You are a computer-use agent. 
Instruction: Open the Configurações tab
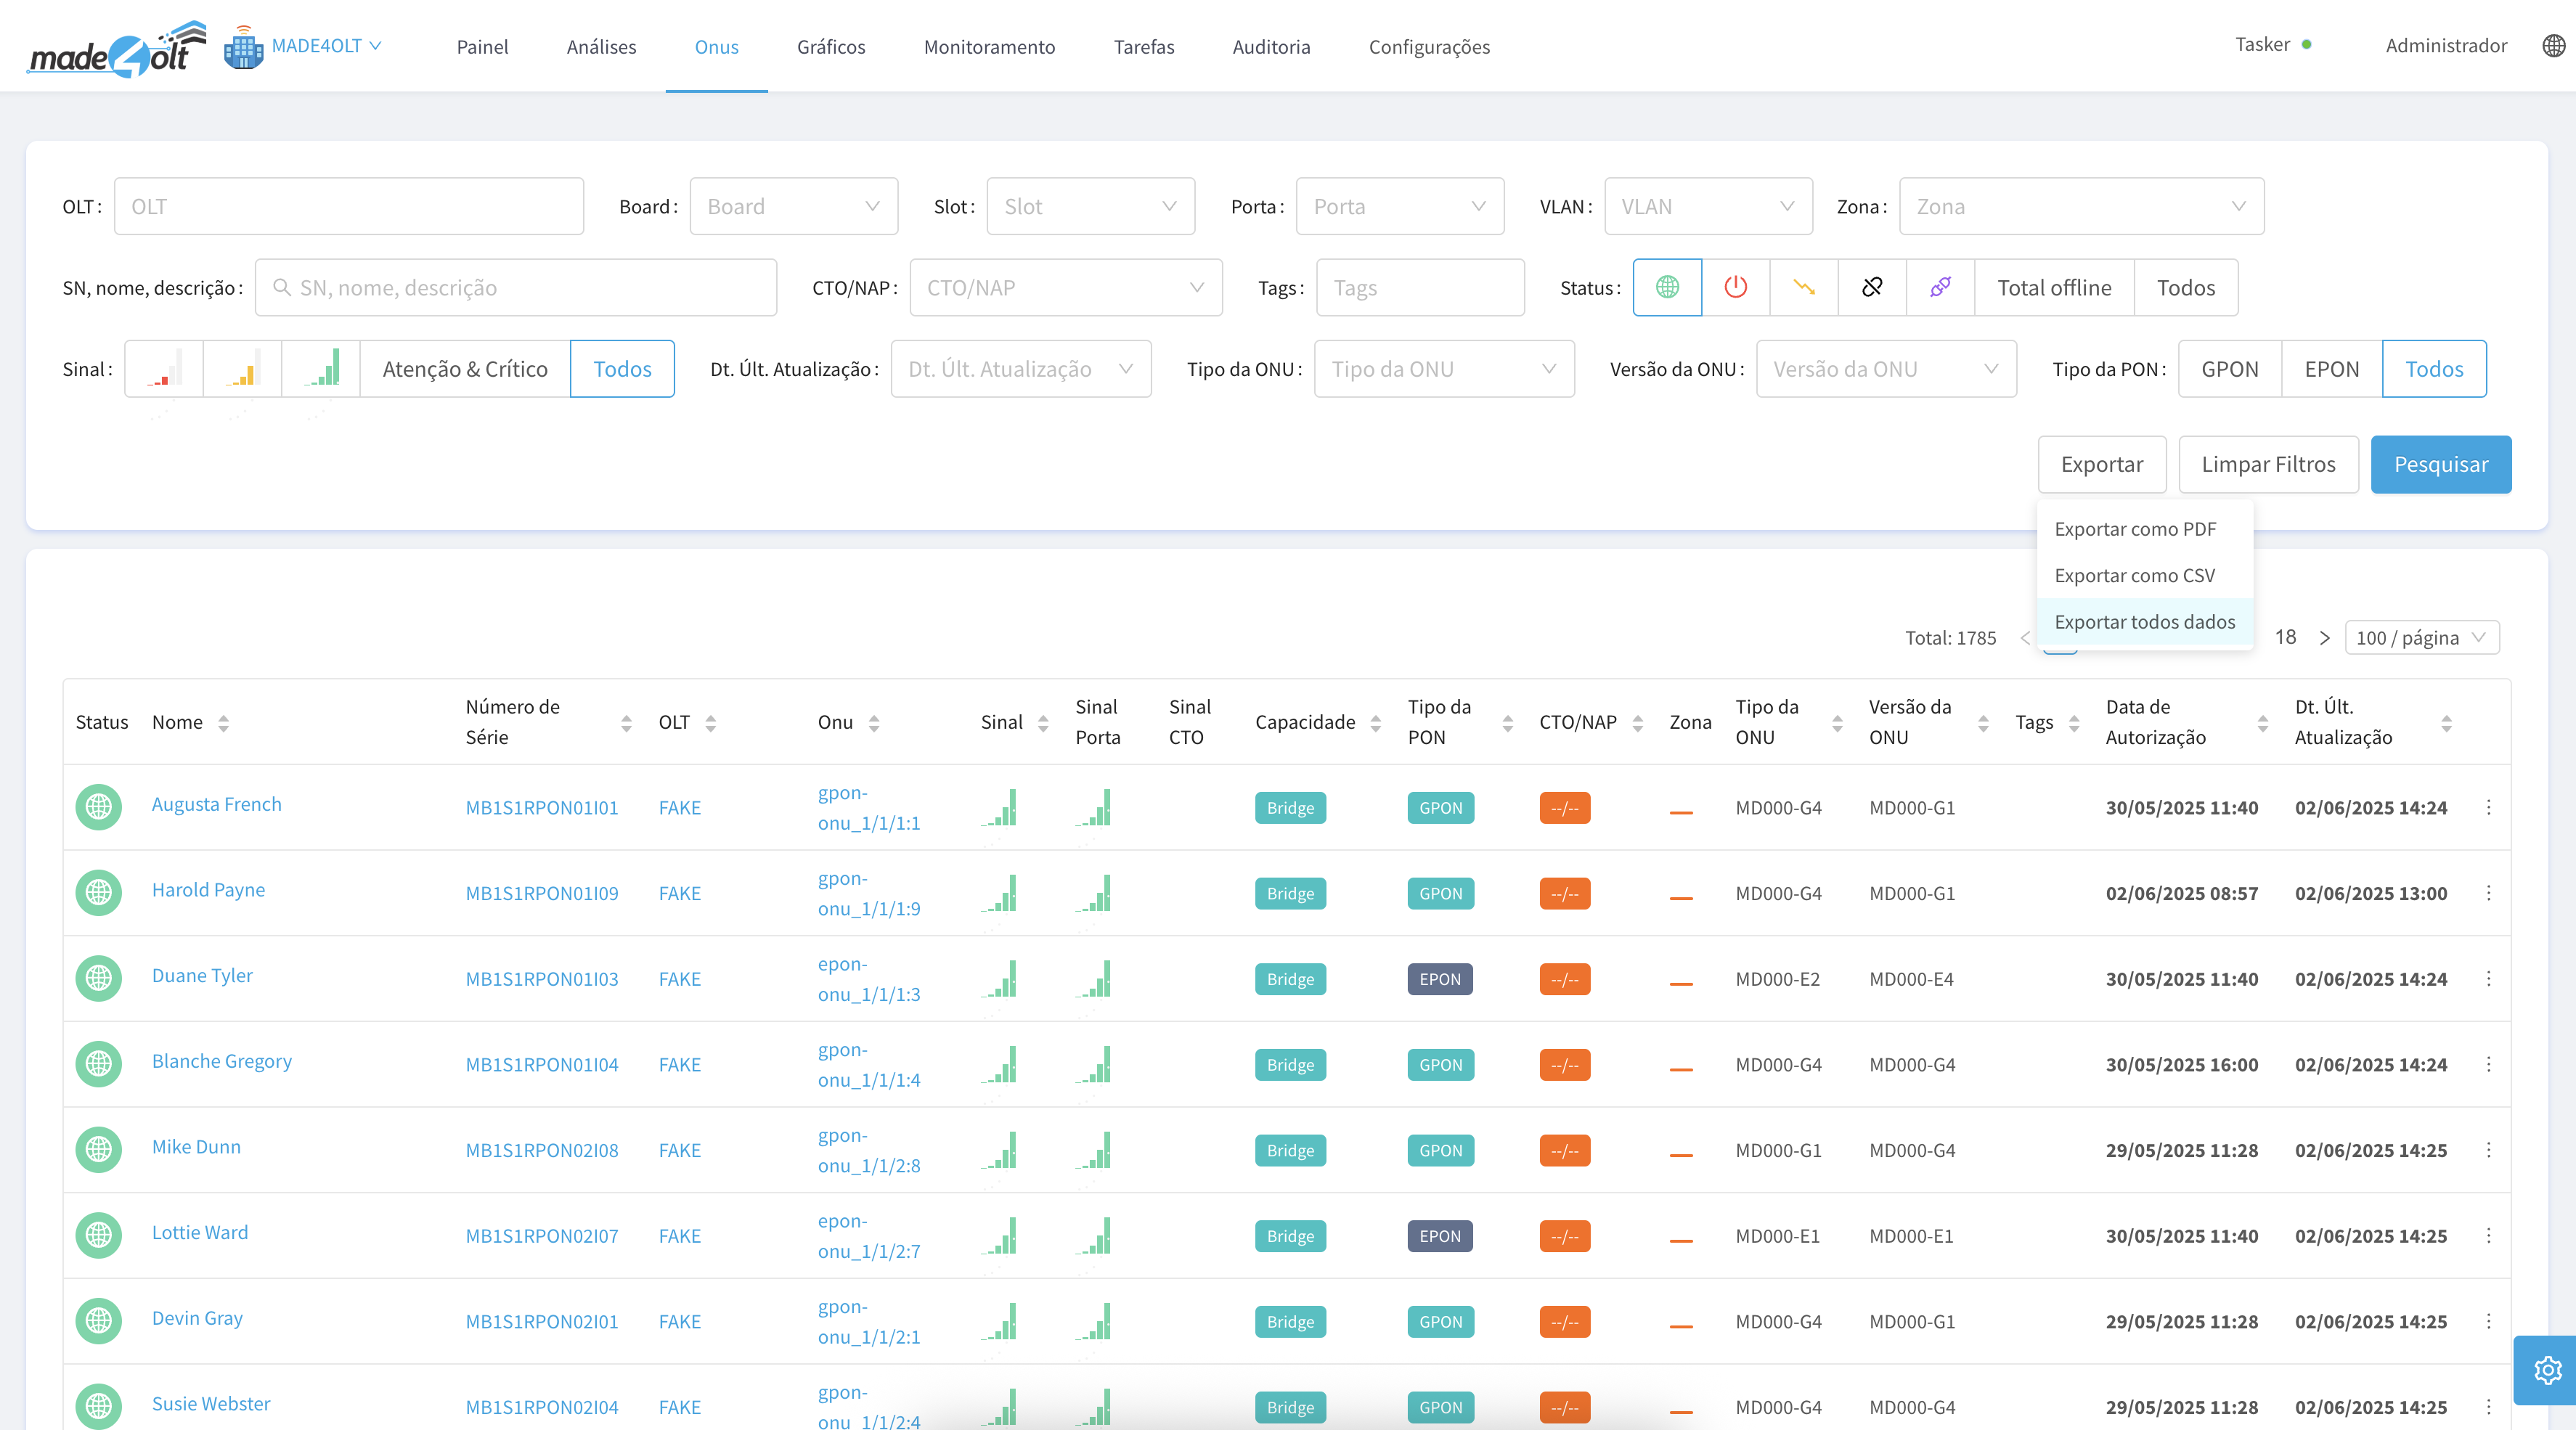[1429, 47]
